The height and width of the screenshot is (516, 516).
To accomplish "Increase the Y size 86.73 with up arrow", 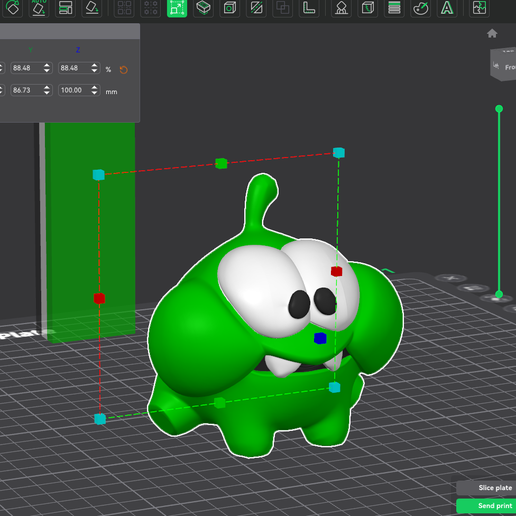I will click(x=47, y=87).
